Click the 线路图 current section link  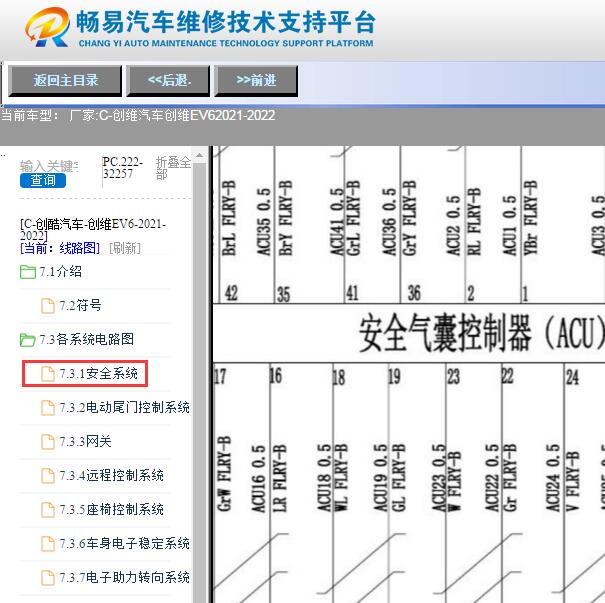[79, 248]
